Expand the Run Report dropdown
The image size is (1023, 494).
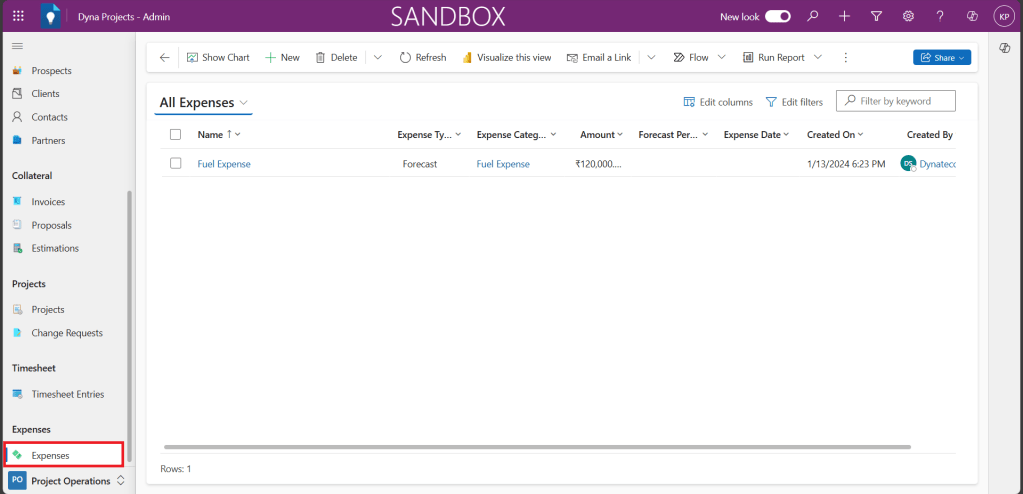(x=817, y=58)
